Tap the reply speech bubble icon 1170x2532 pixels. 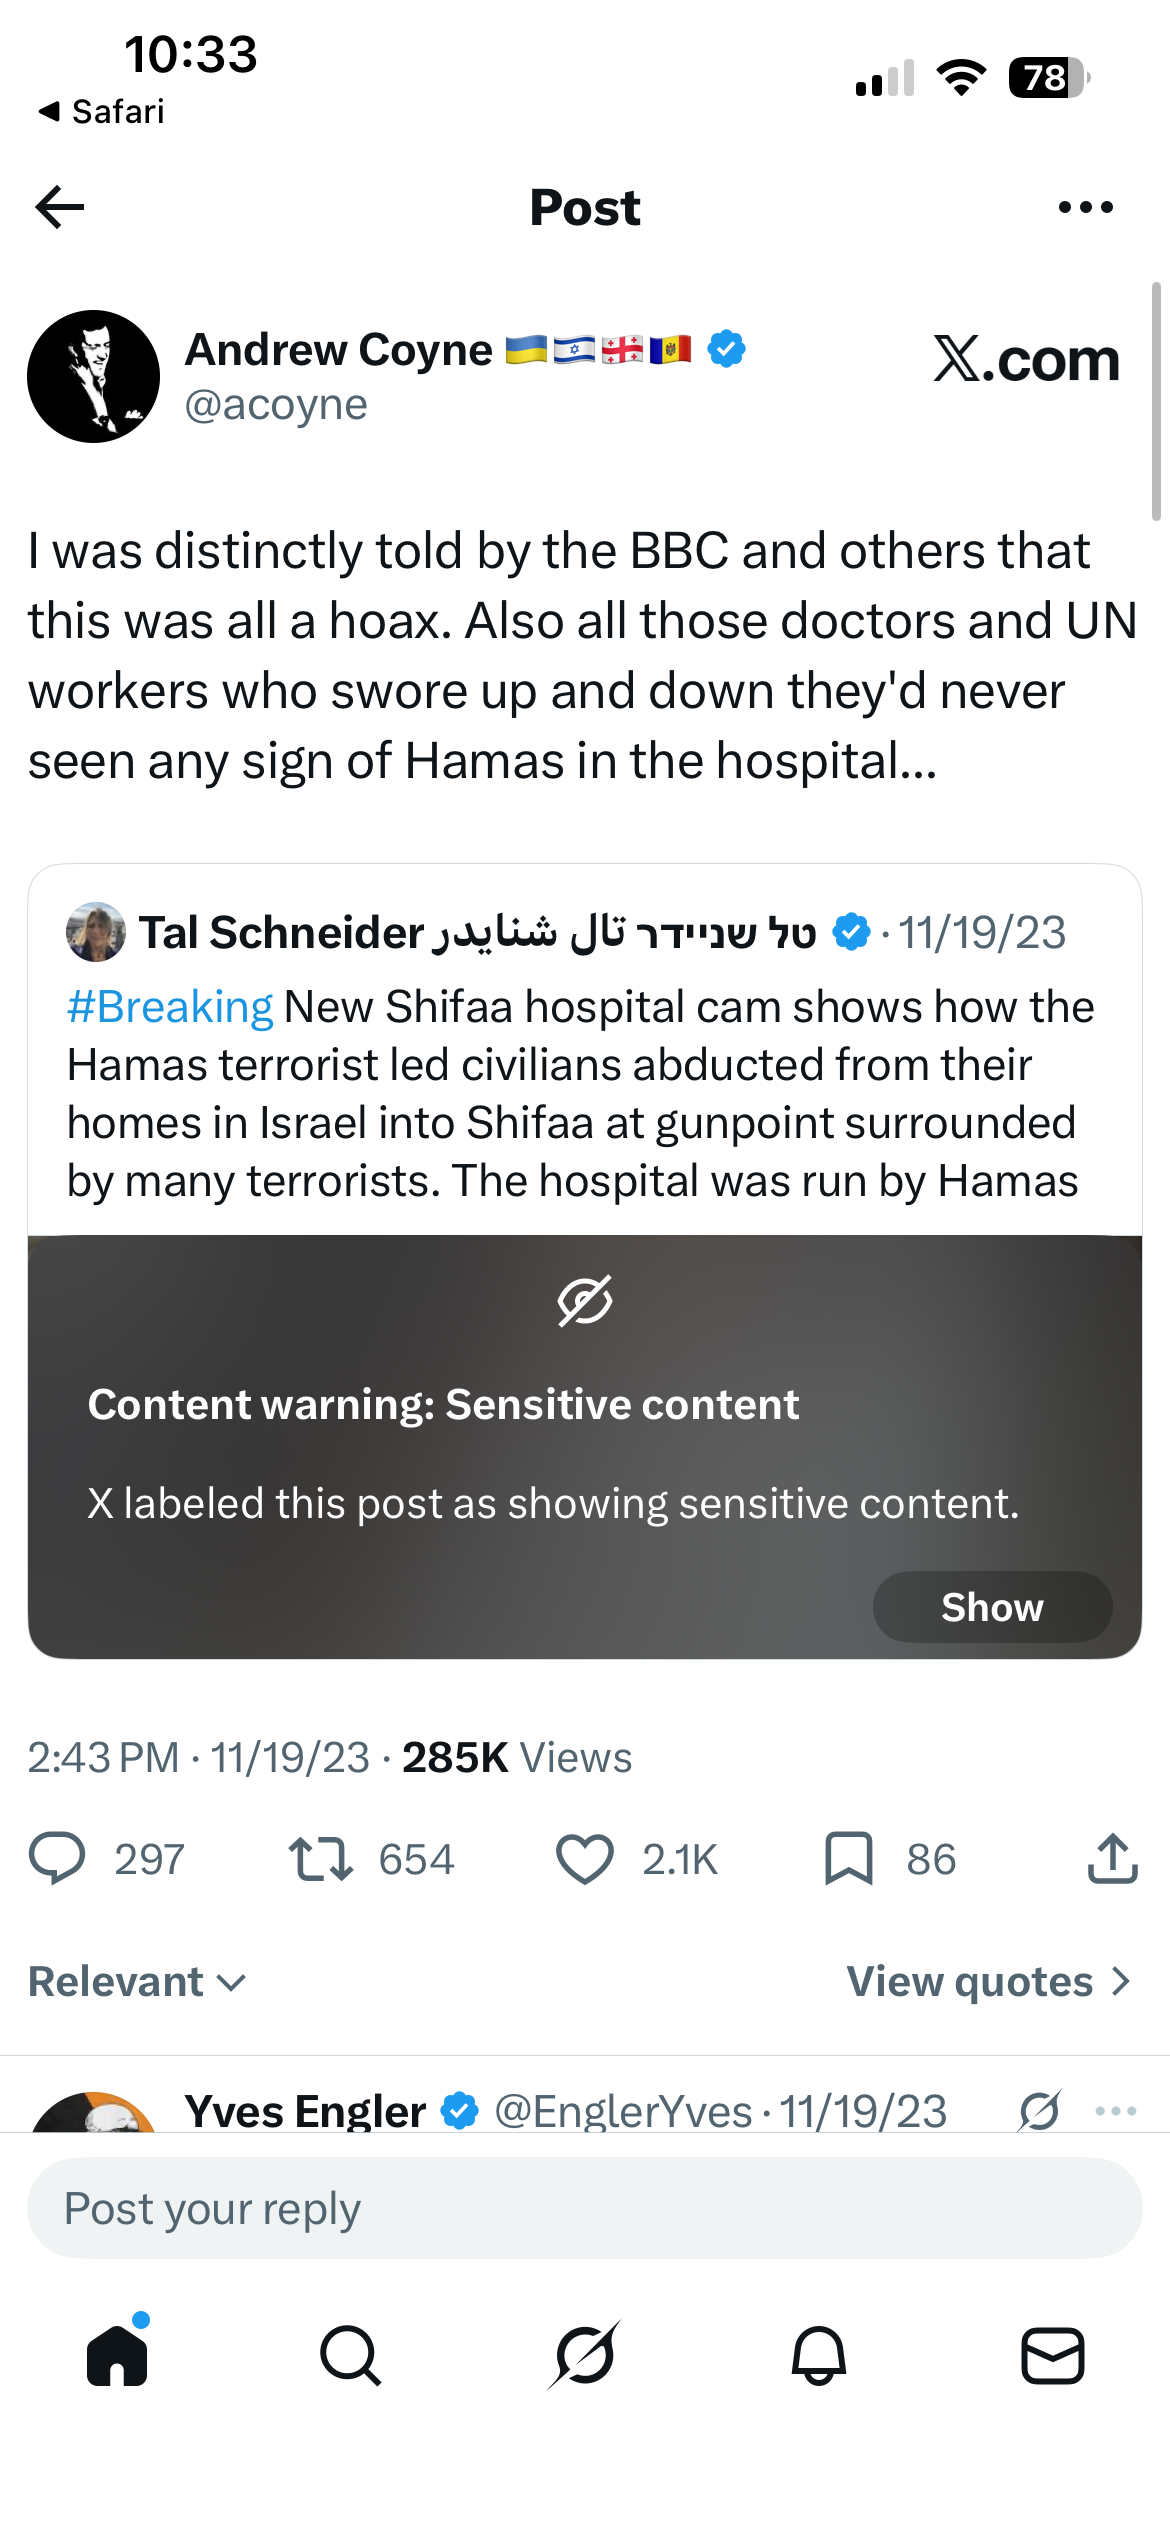(x=57, y=1859)
